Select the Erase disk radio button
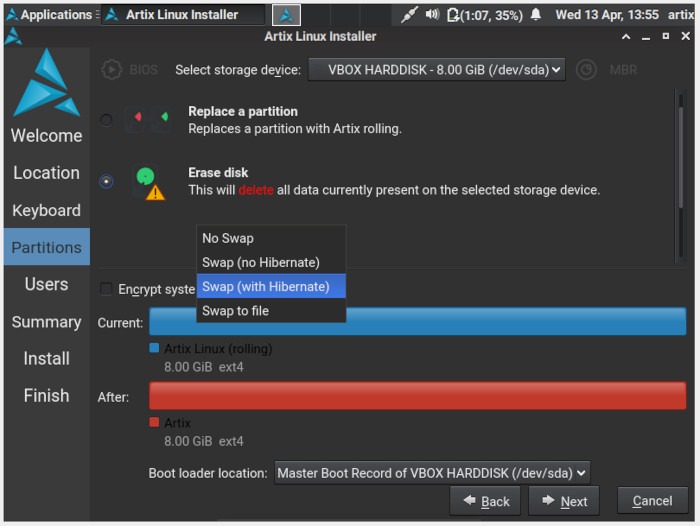 106,181
